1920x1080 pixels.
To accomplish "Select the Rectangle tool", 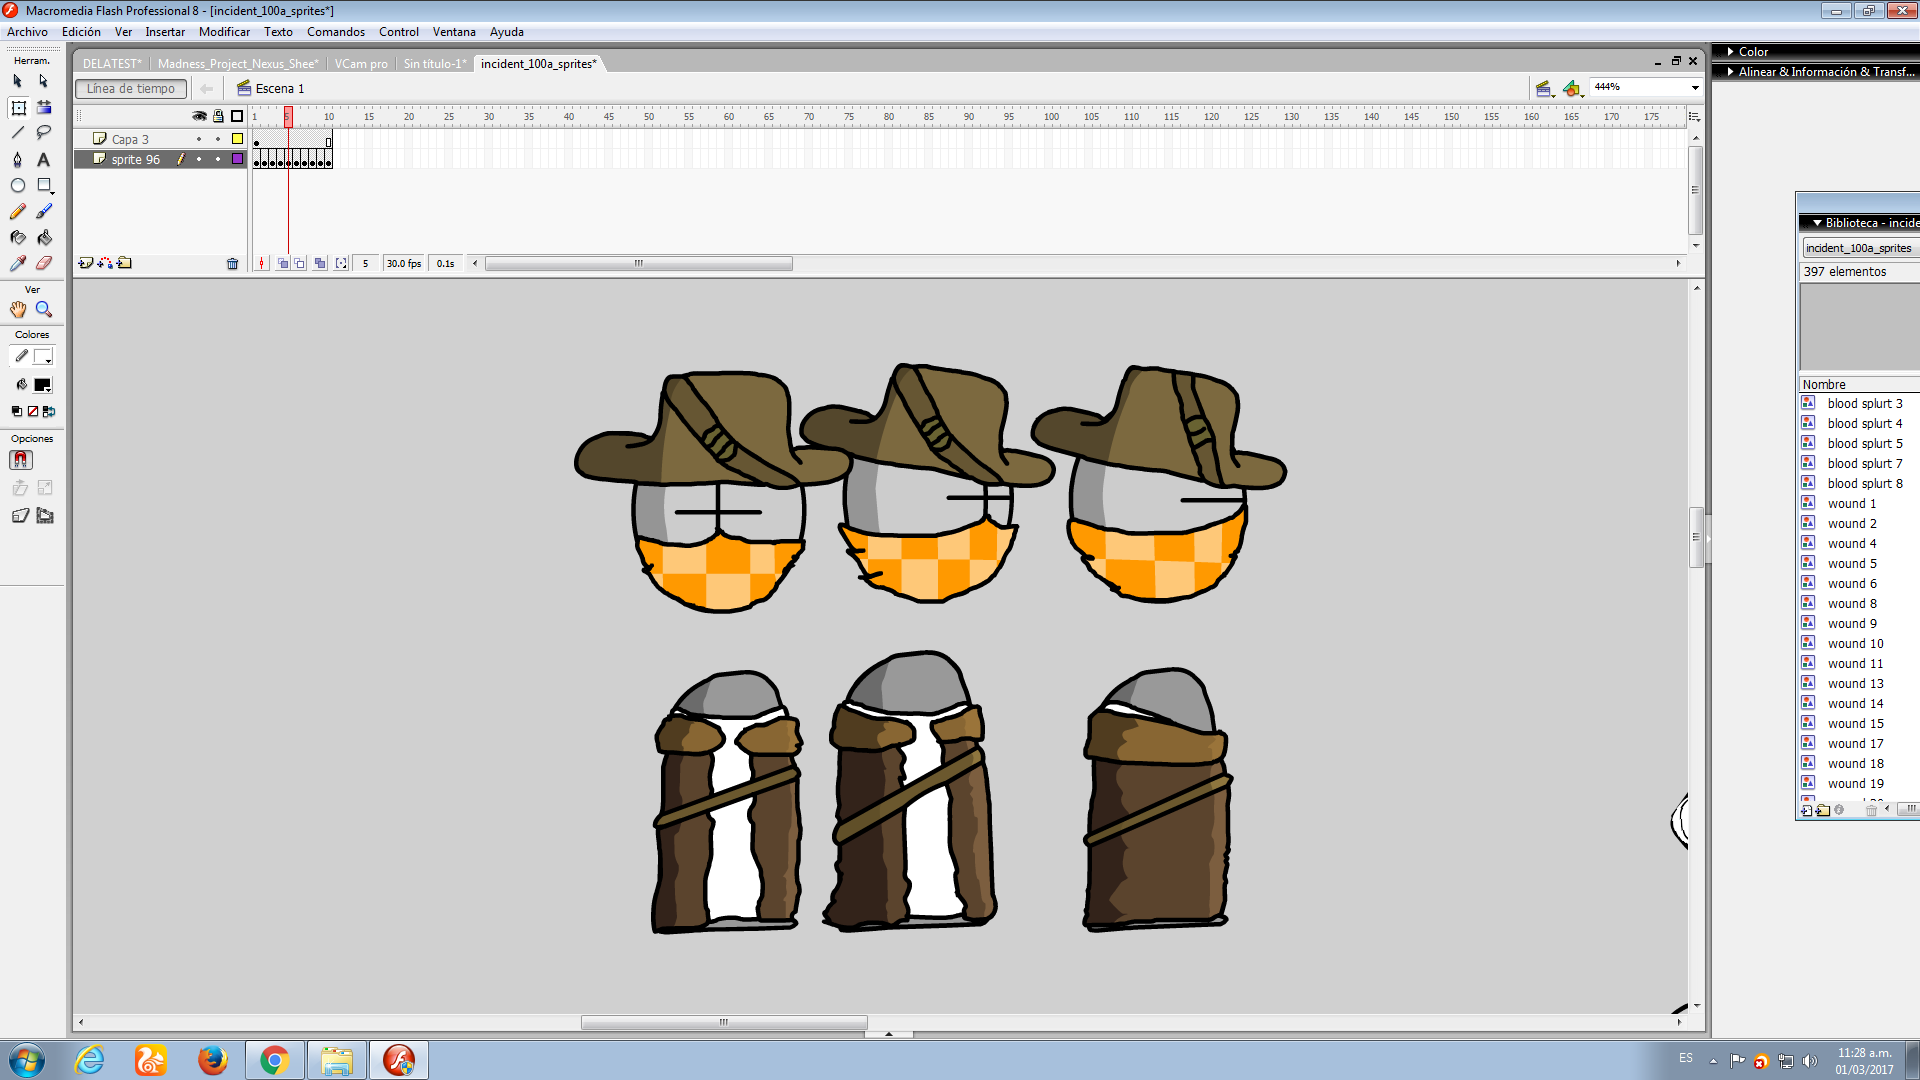I will (x=44, y=185).
